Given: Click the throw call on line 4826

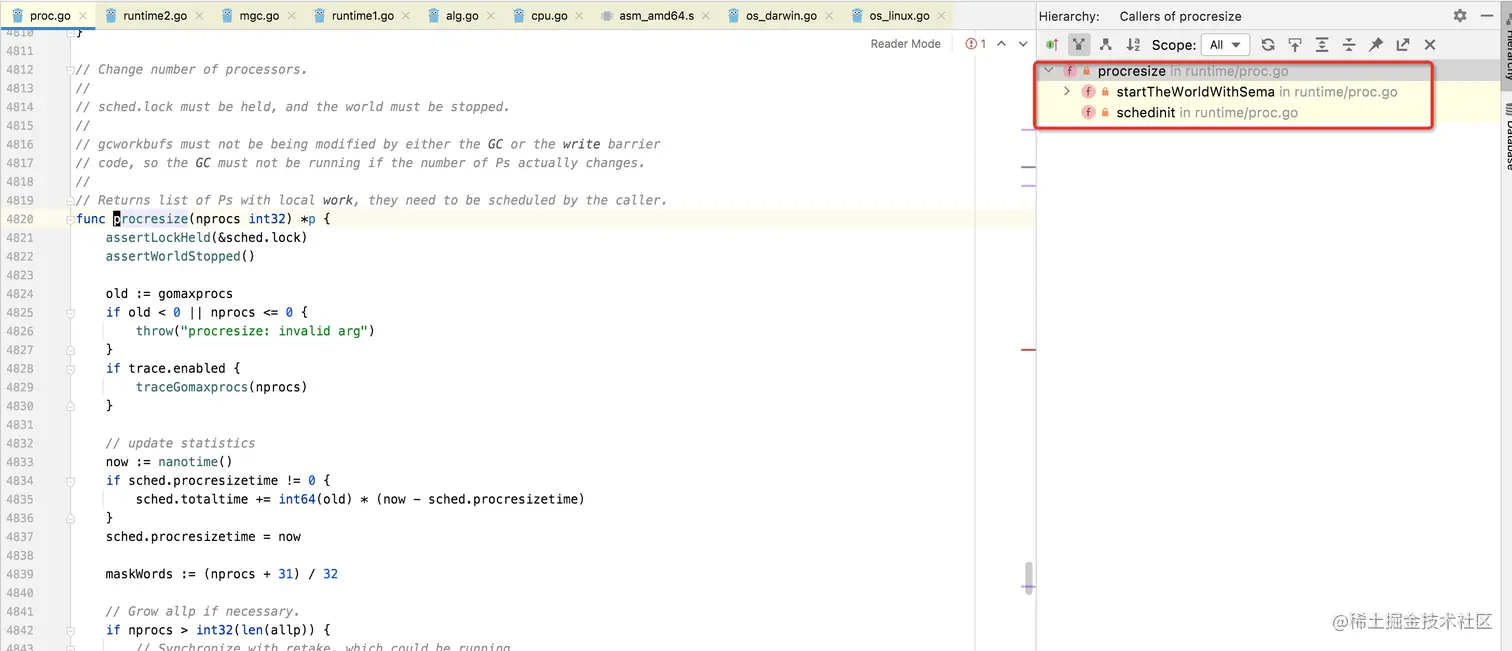Looking at the screenshot, I should click(x=154, y=331).
